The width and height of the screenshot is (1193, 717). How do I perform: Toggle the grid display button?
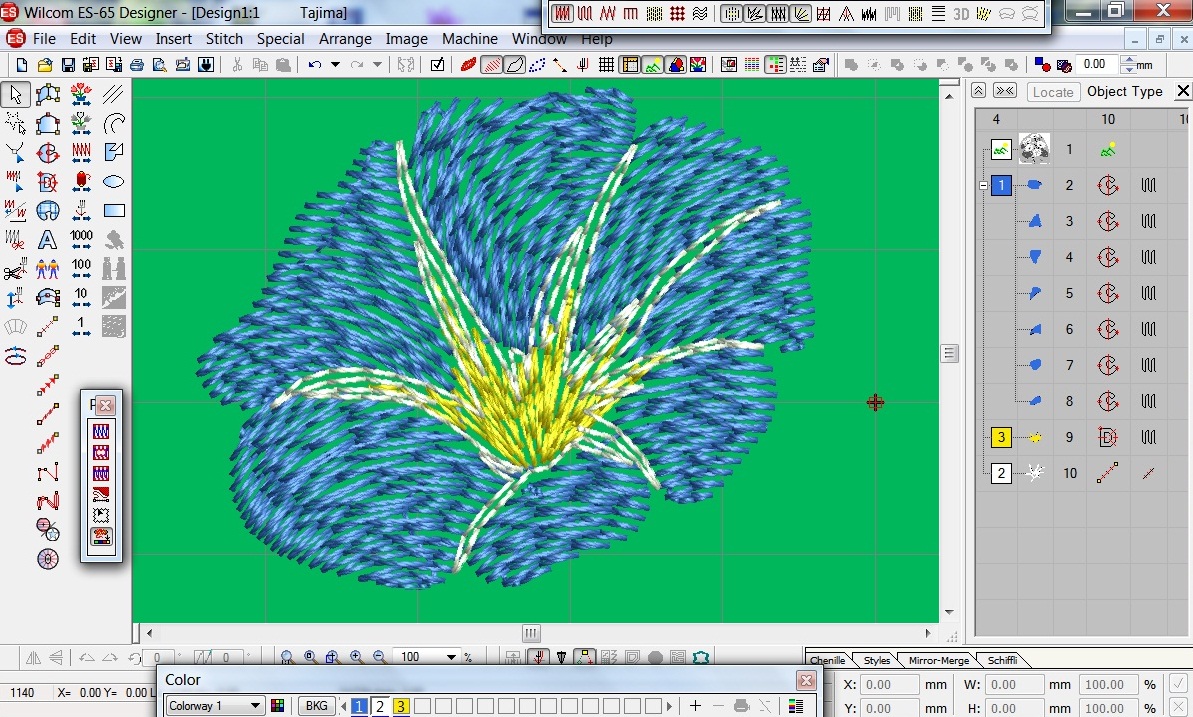click(x=606, y=65)
